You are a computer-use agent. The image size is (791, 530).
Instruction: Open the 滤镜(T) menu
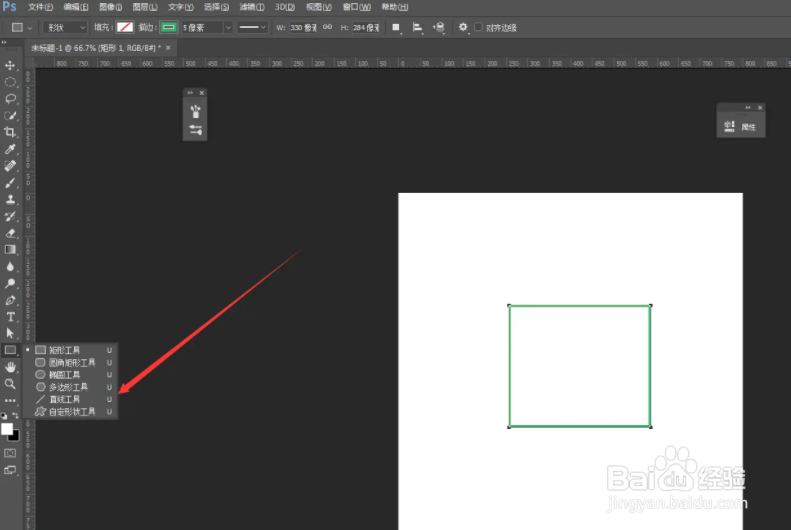click(x=252, y=7)
